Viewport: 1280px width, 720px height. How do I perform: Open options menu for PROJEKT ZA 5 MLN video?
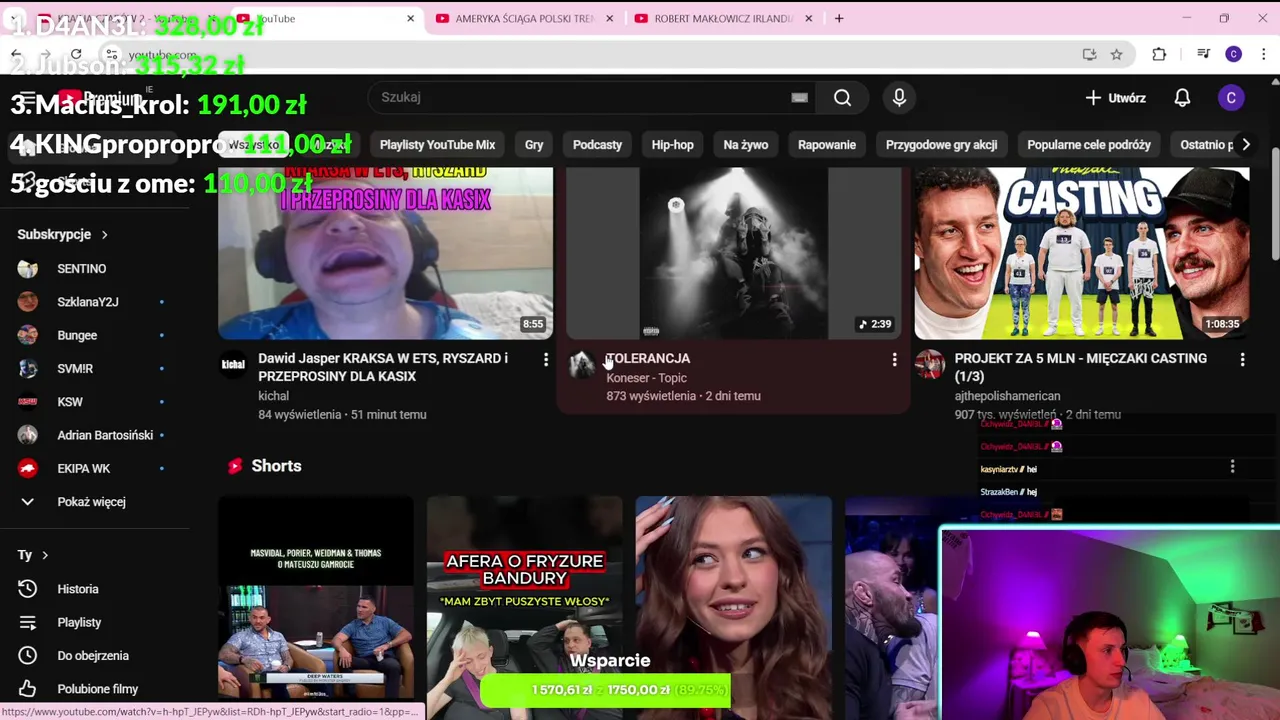(1242, 359)
